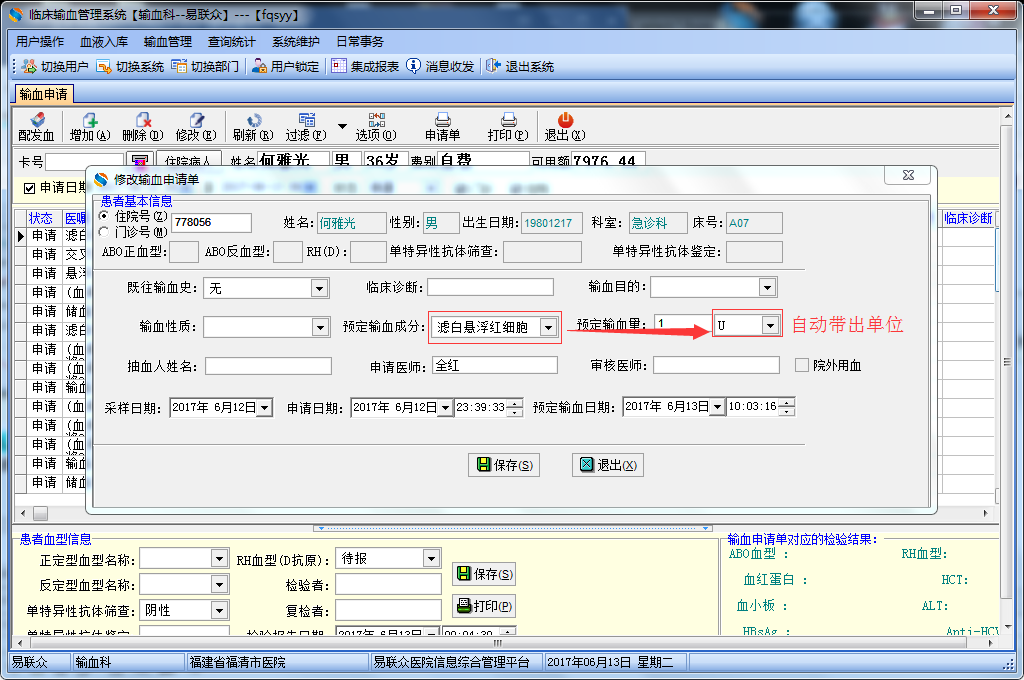Click the 复检者 input field
This screenshot has height=680, width=1024.
point(389,610)
